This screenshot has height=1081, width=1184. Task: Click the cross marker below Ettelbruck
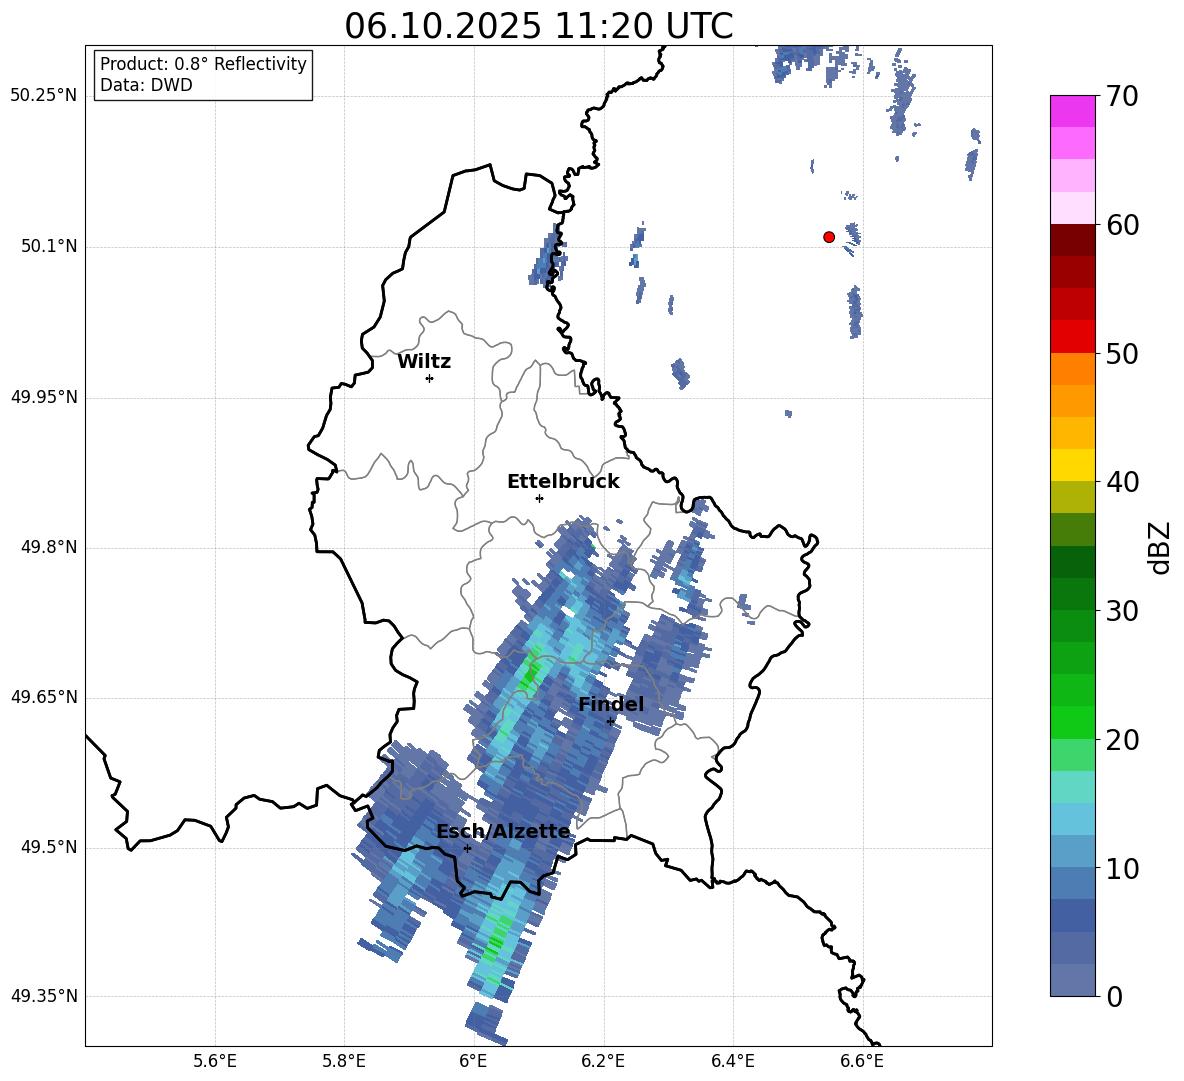click(x=539, y=498)
